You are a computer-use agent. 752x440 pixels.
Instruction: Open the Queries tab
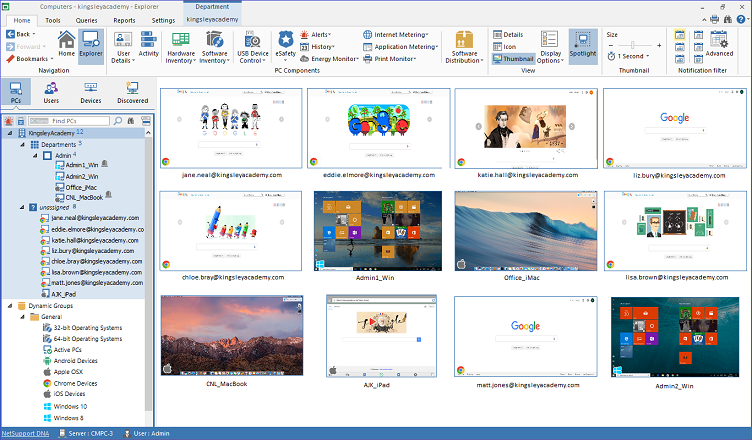click(86, 20)
